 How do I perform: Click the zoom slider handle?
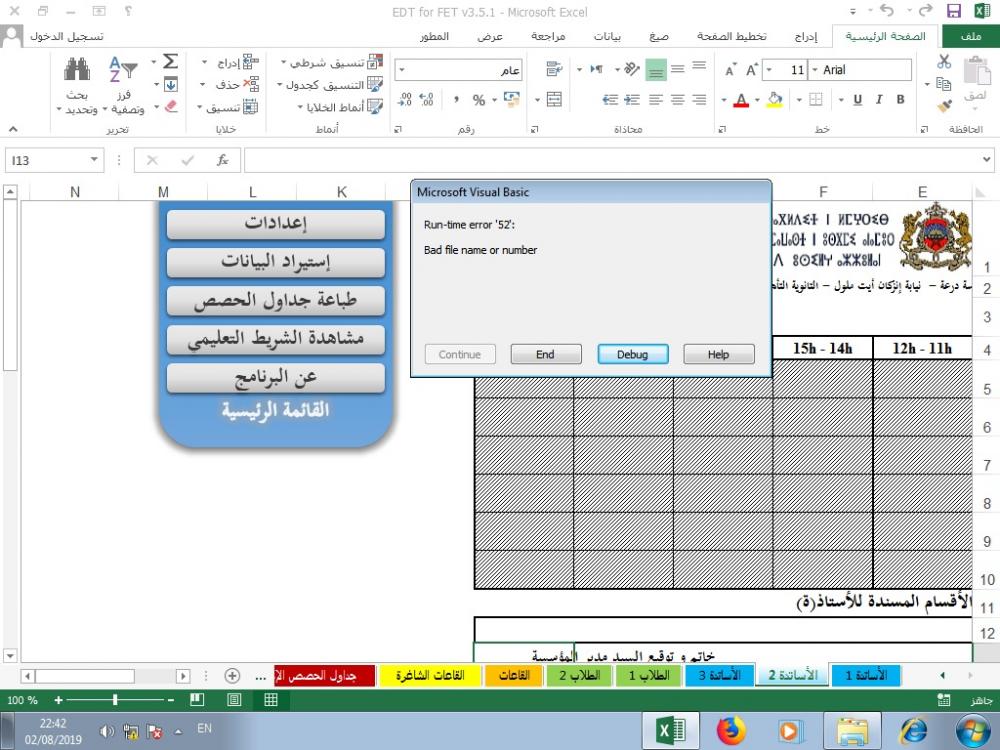(115, 700)
